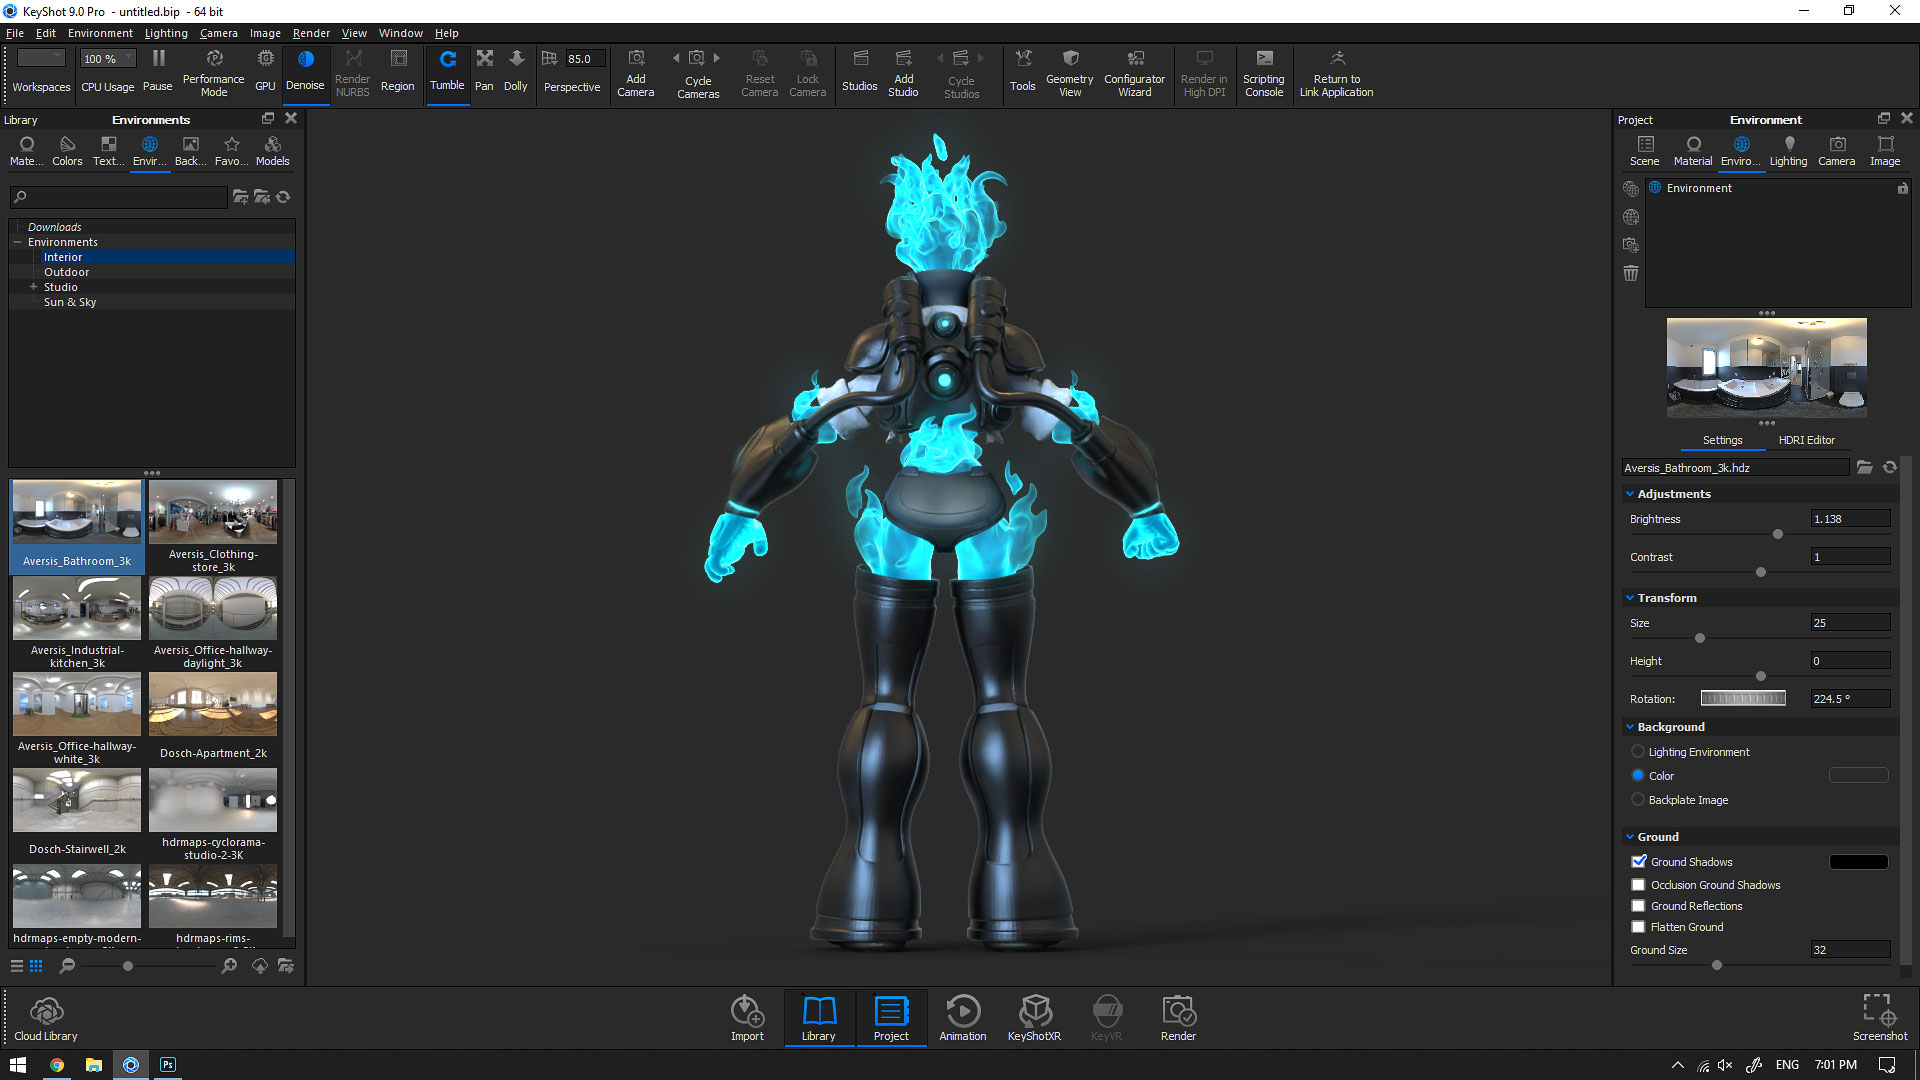The image size is (1920, 1080).
Task: Browse for HDZ file folder icon
Action: (1865, 467)
